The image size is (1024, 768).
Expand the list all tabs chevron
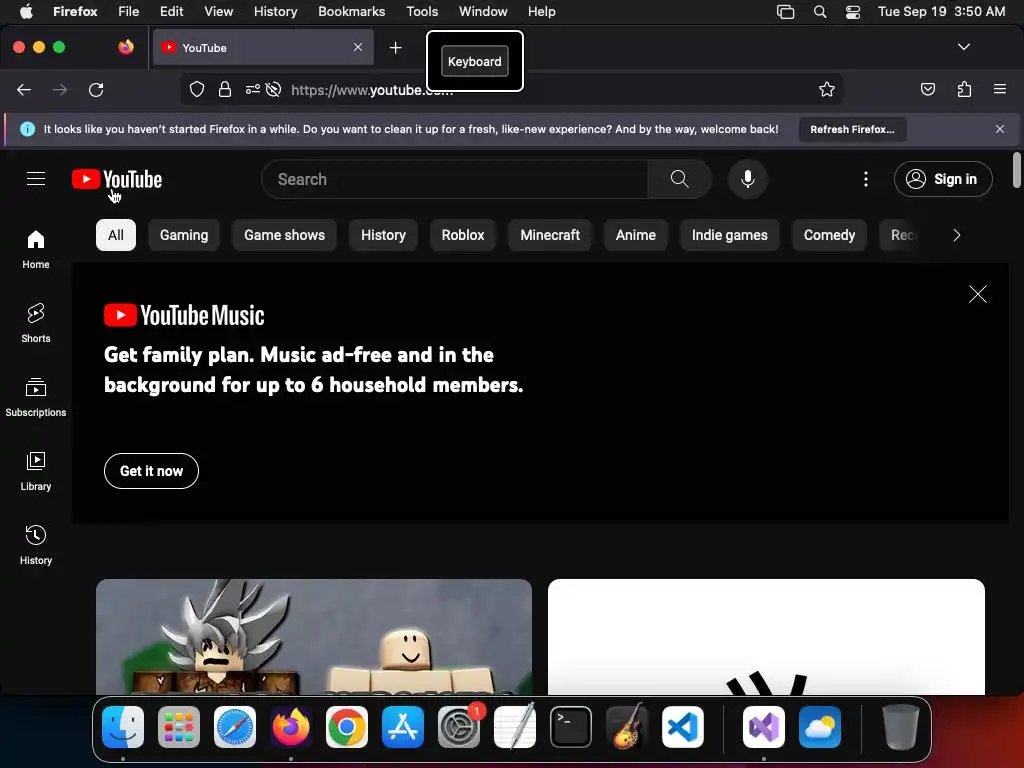click(x=964, y=47)
